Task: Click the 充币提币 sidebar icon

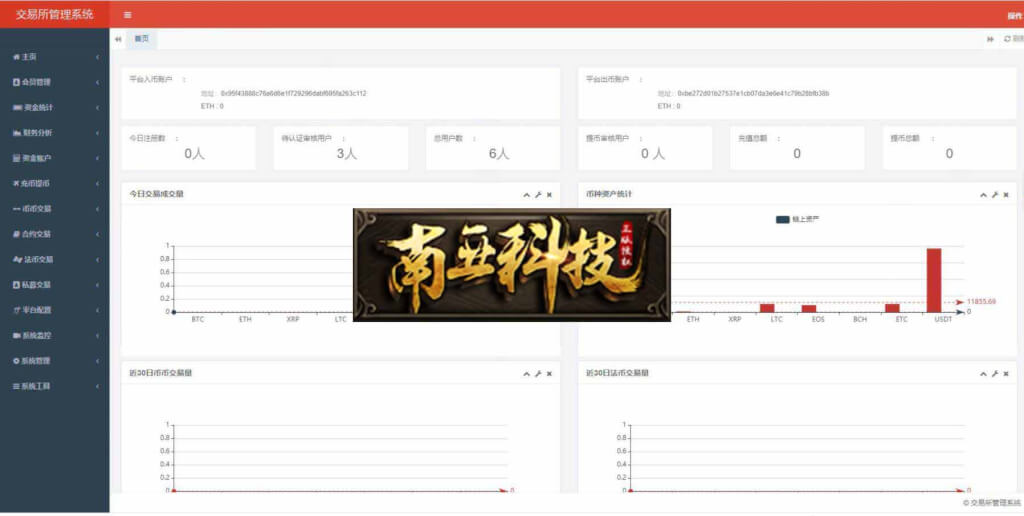Action: click(x=16, y=184)
